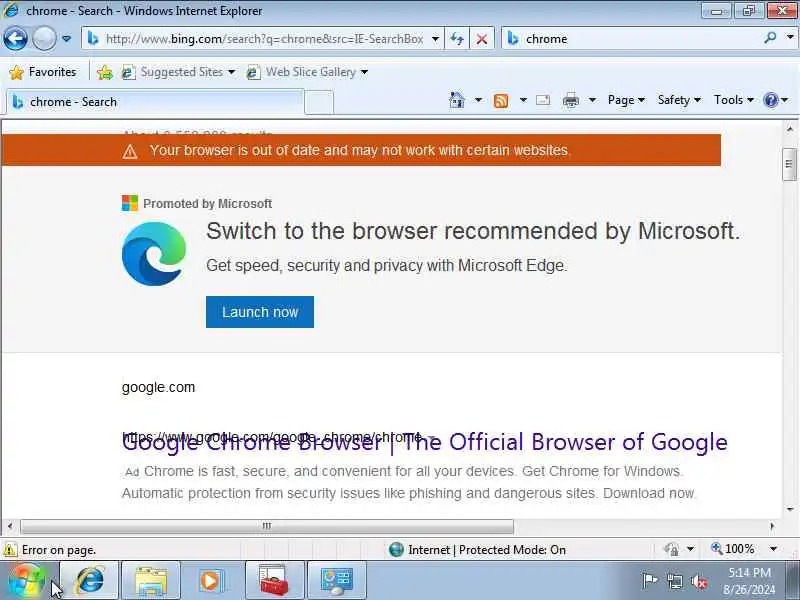Expand the feeds dropdown arrow
800x600 pixels.
point(523,100)
